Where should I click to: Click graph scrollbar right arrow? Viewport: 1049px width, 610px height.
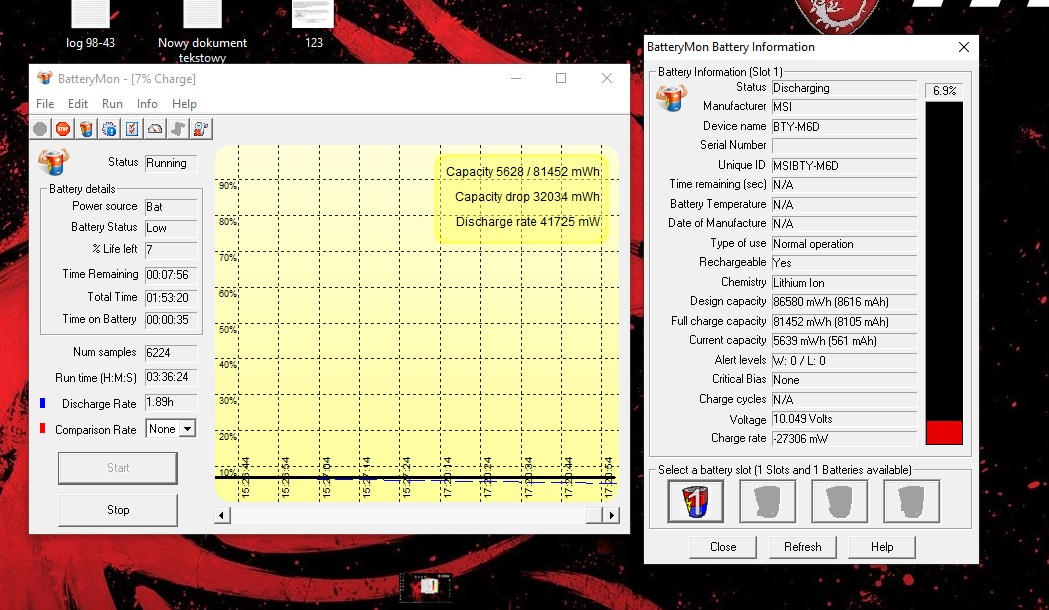click(x=611, y=515)
